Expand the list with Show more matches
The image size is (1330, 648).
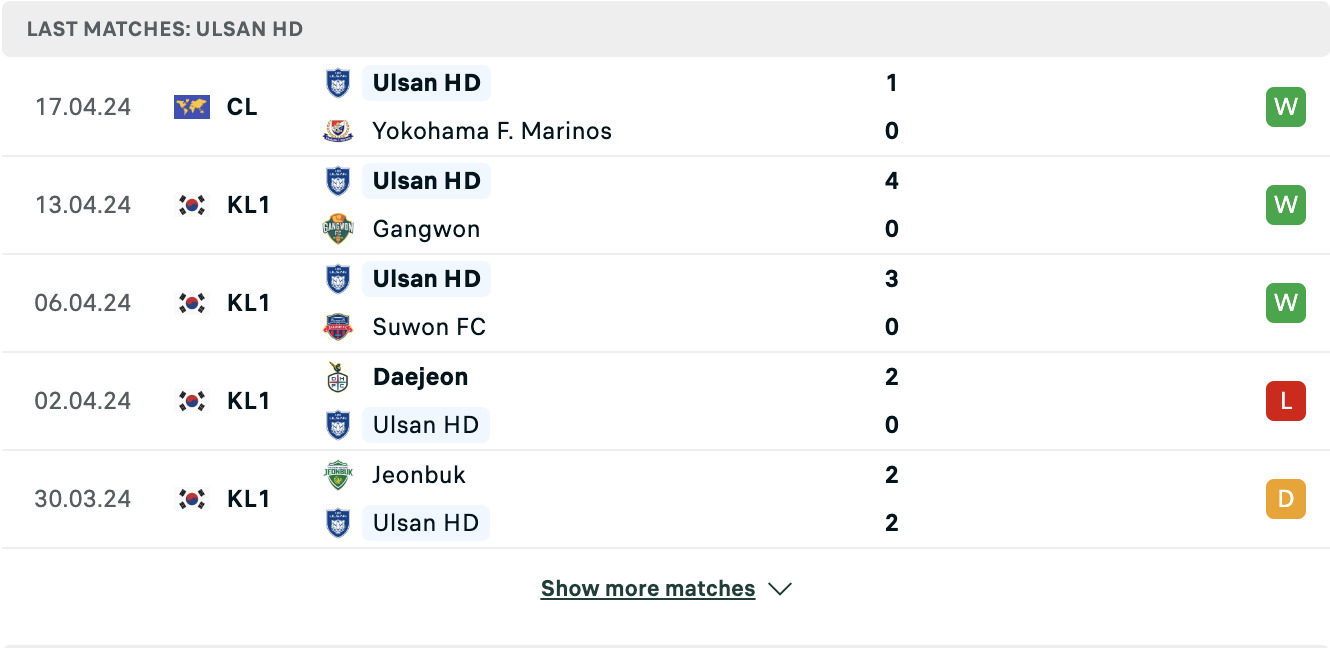point(648,589)
